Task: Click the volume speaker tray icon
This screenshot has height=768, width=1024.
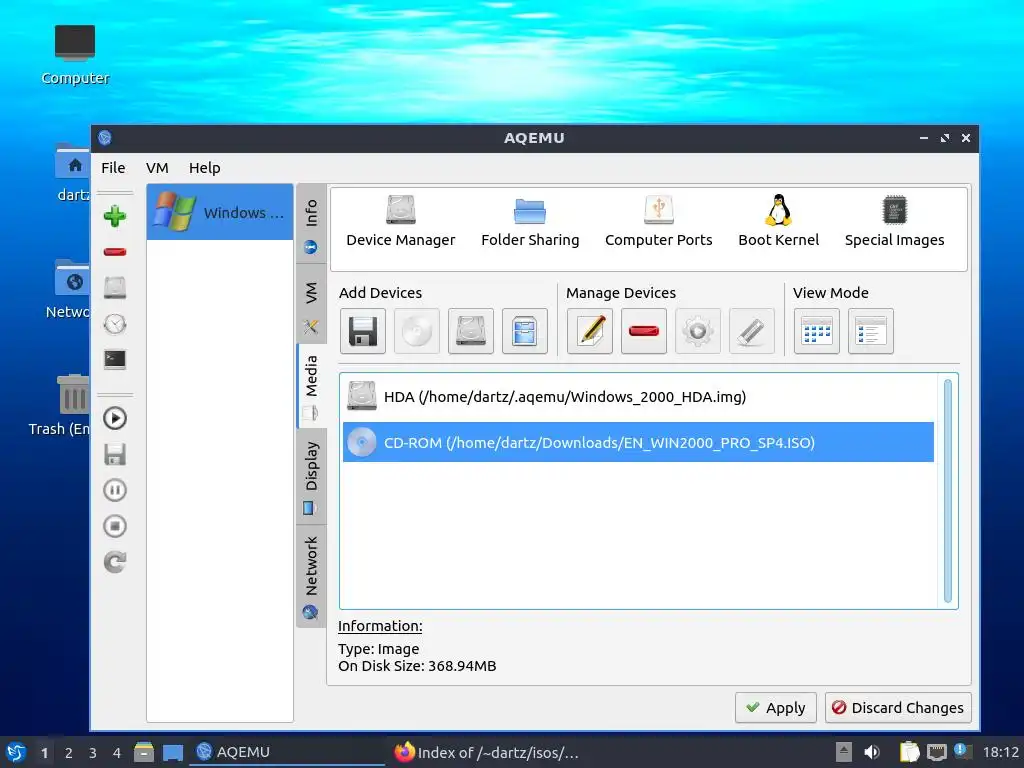Action: coord(872,752)
